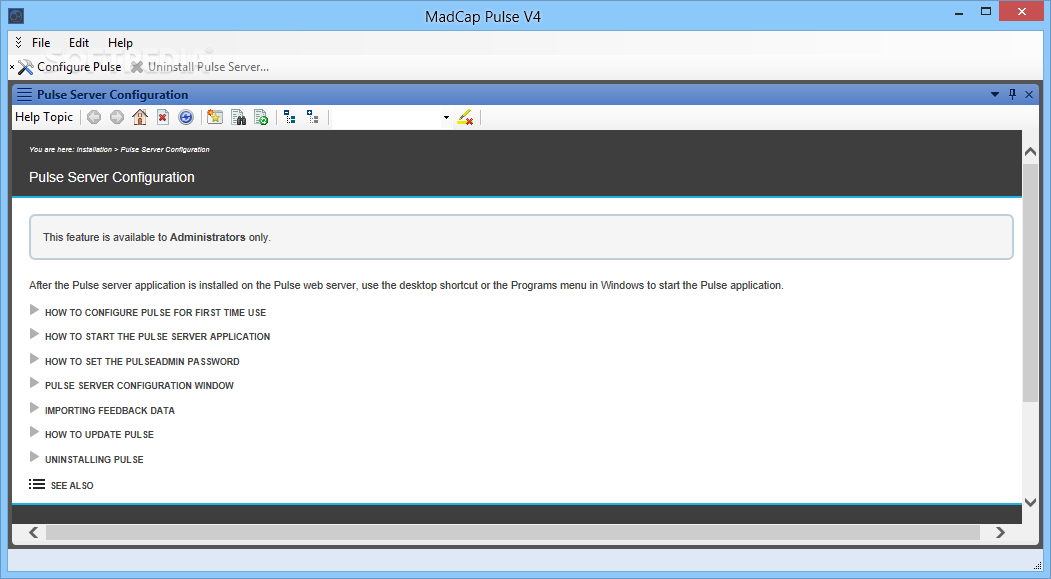Viewport: 1051px width, 579px height.
Task: Pin the Pulse Server Configuration panel
Action: (x=1012, y=94)
